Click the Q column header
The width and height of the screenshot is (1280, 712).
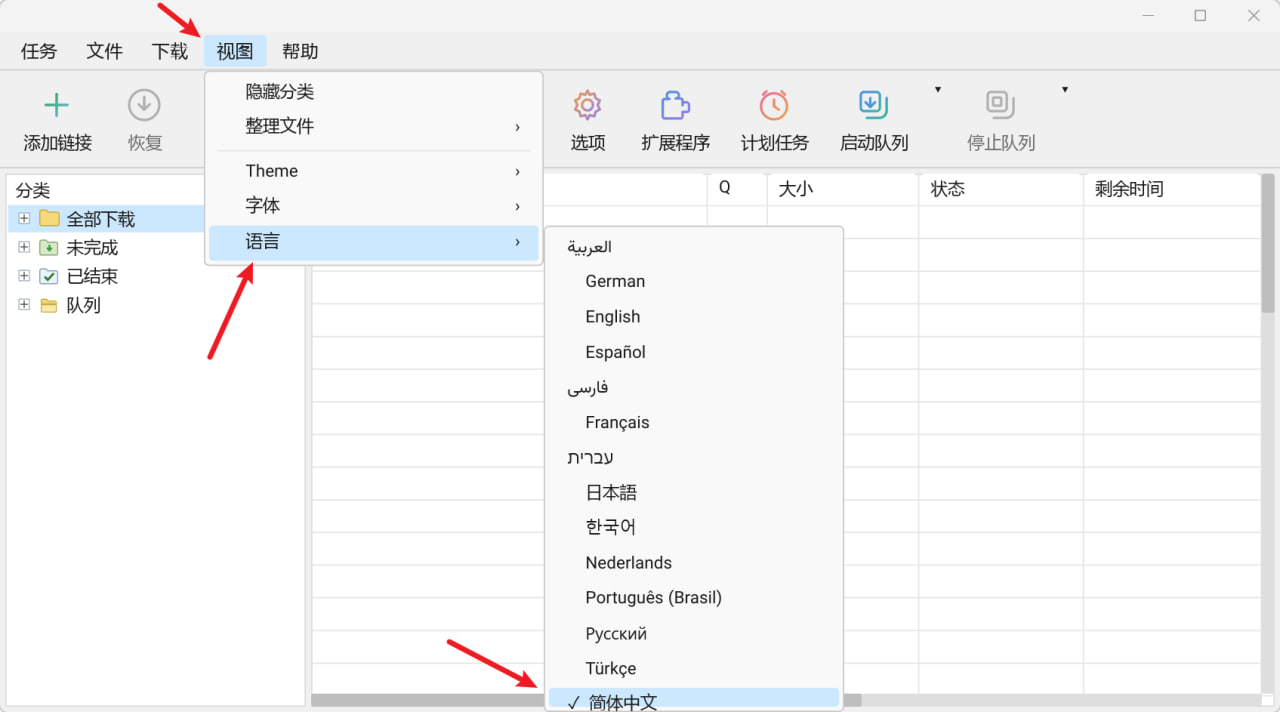click(x=737, y=189)
